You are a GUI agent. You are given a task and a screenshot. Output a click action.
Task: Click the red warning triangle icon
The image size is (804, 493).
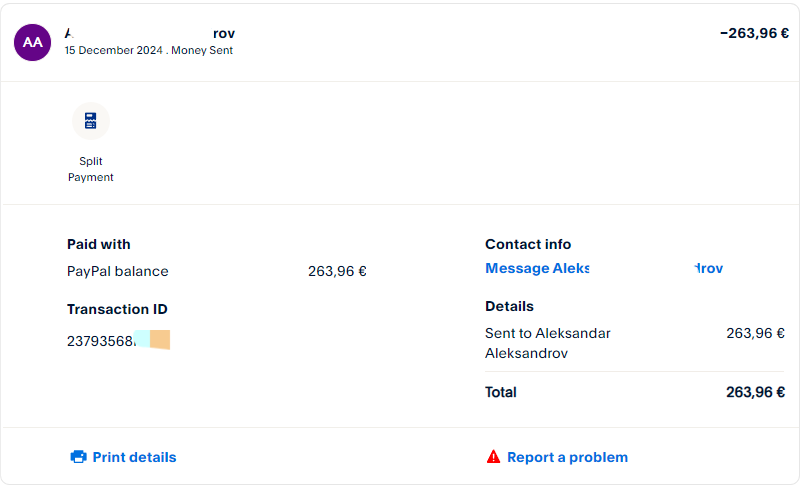click(493, 457)
